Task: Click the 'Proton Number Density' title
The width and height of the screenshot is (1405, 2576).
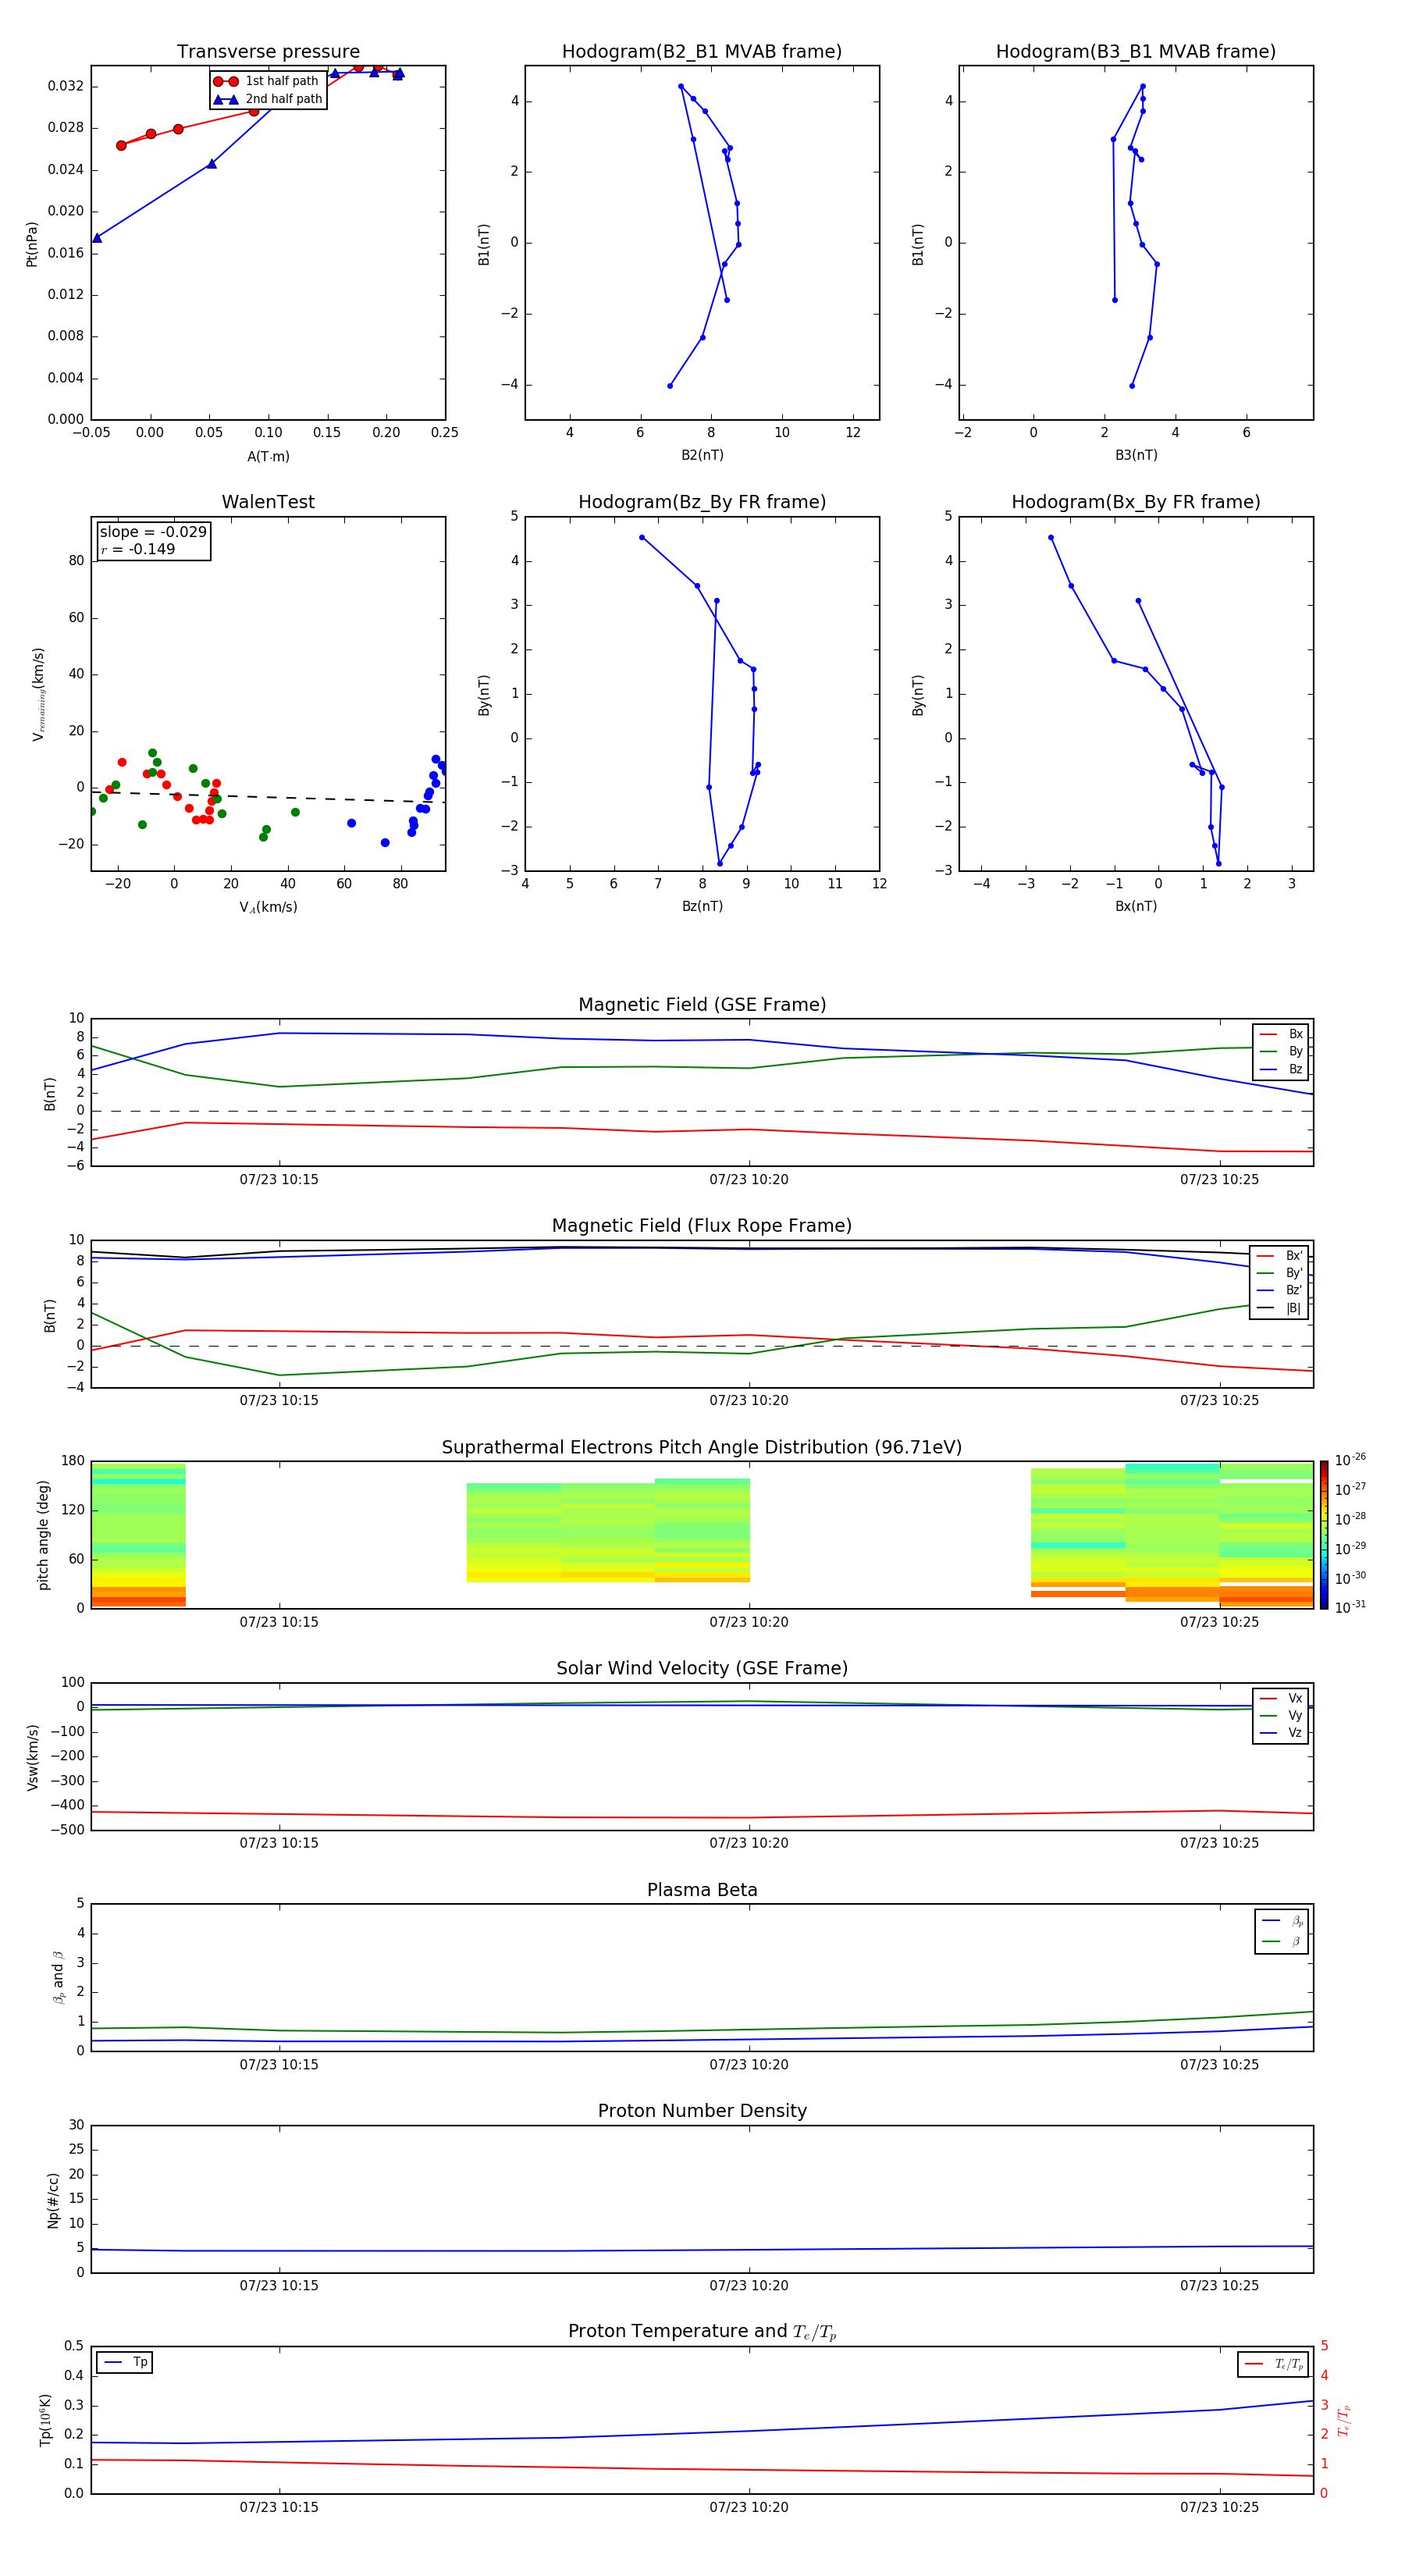Action: 702,2111
